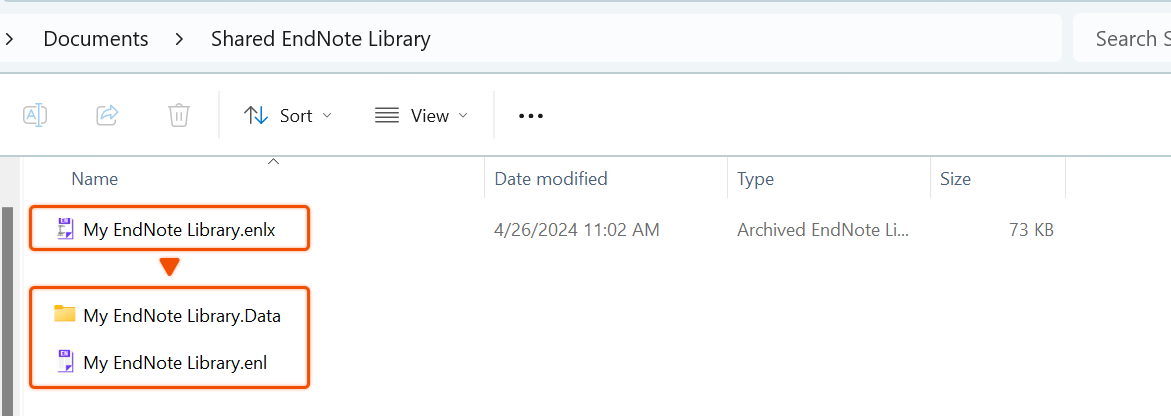
Task: Select the enlx archive file icon
Action: point(66,229)
